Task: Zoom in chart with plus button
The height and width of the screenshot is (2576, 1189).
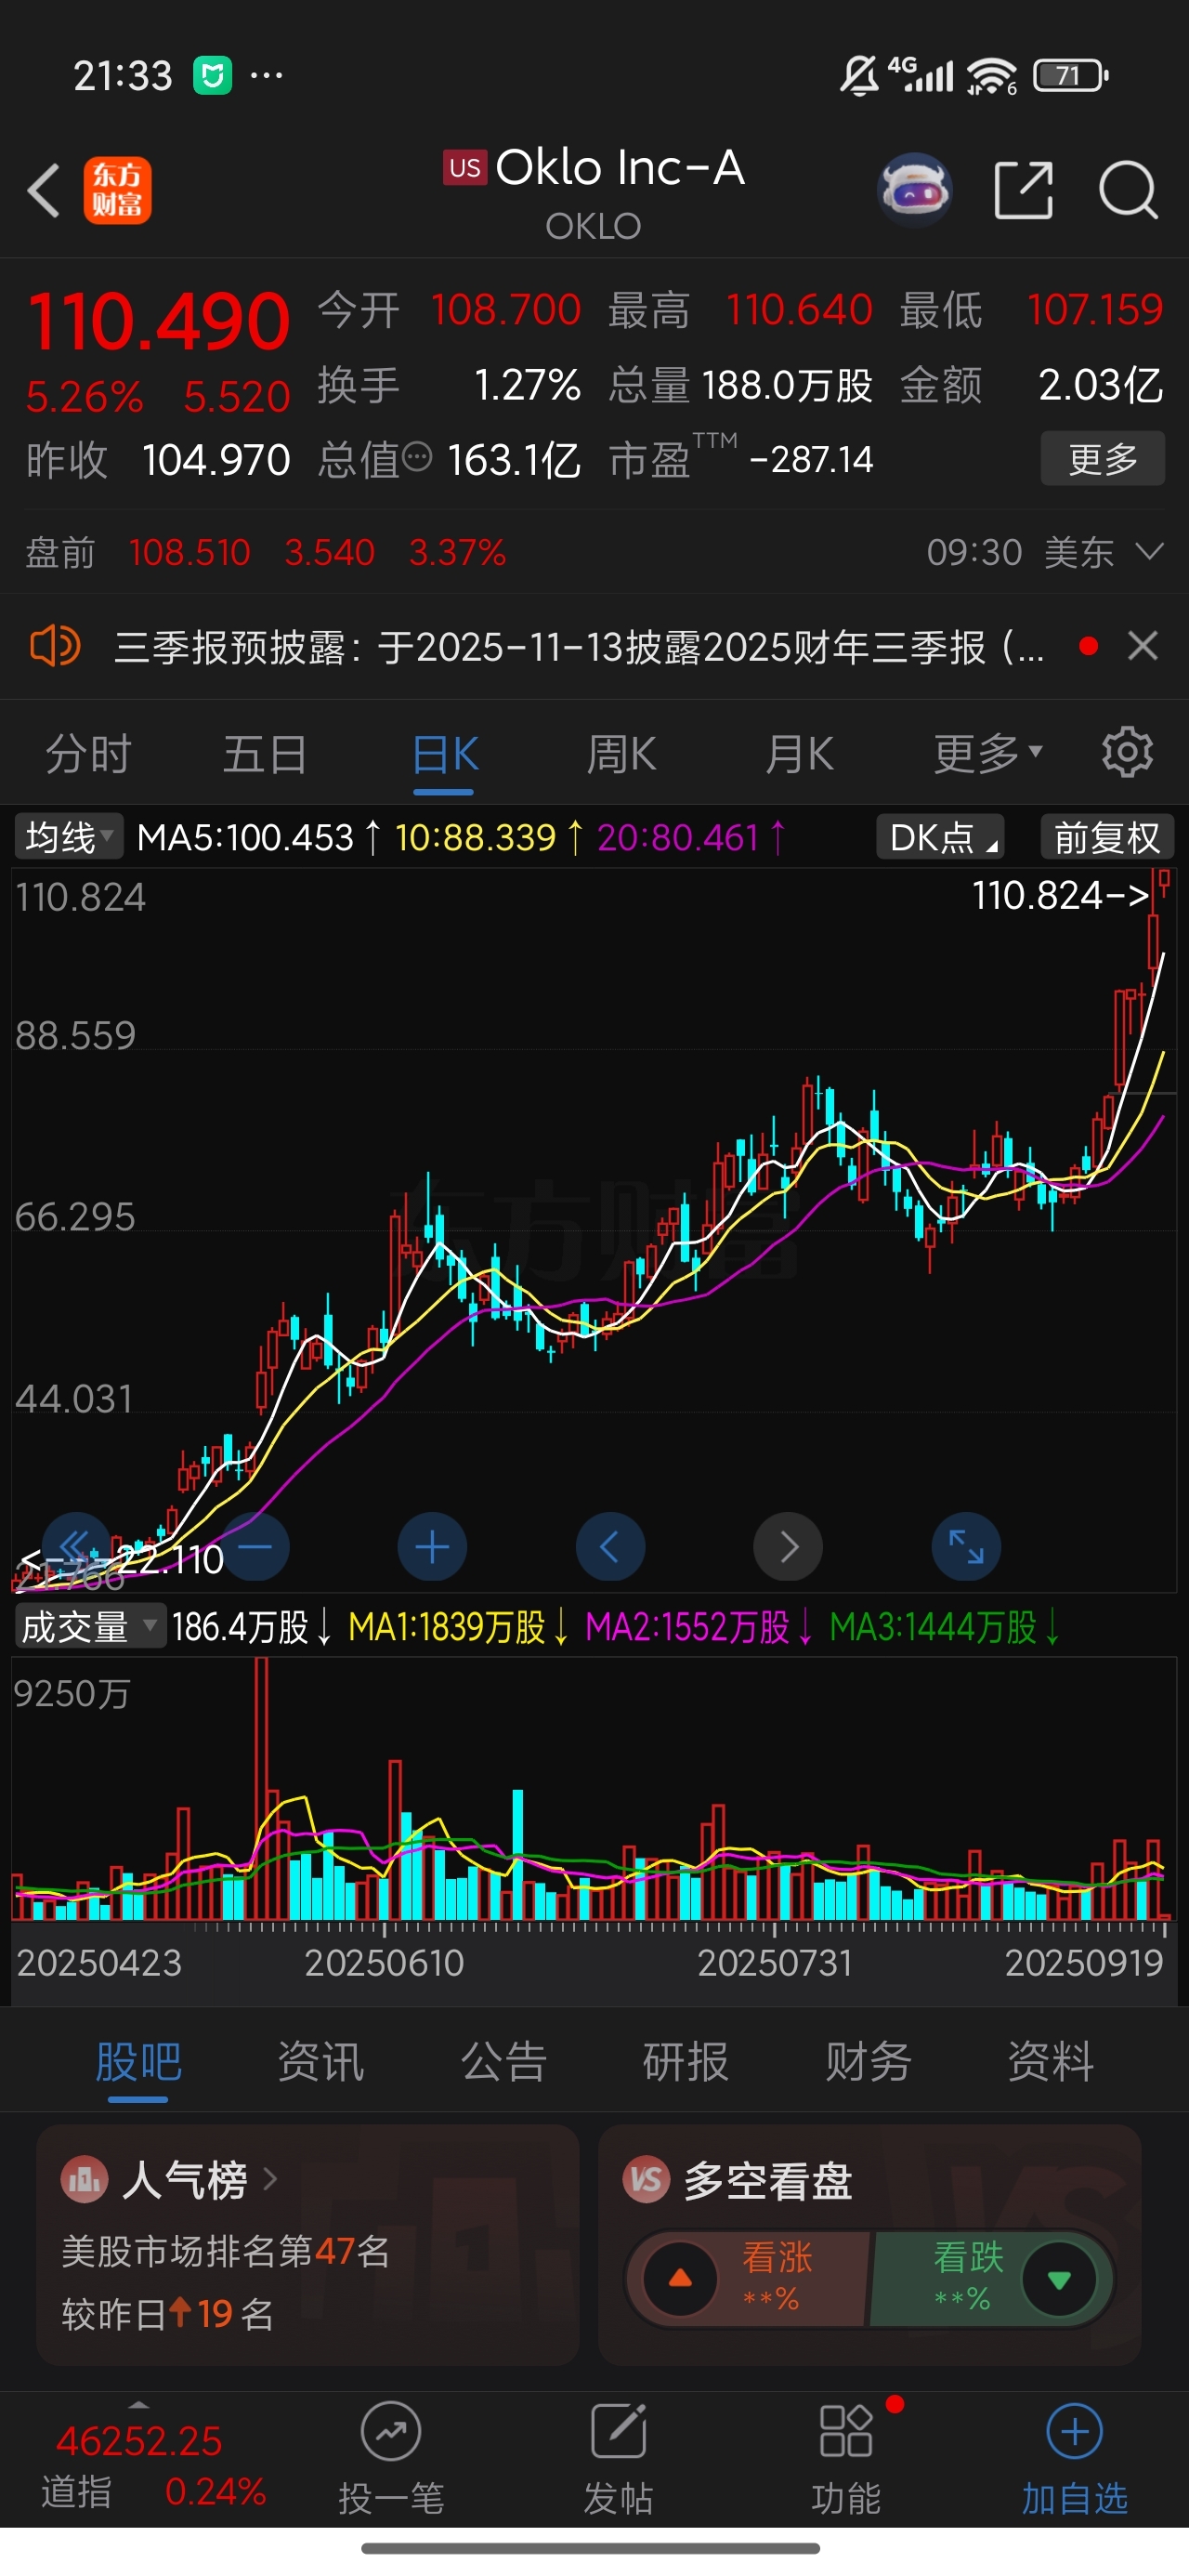Action: [x=432, y=1547]
